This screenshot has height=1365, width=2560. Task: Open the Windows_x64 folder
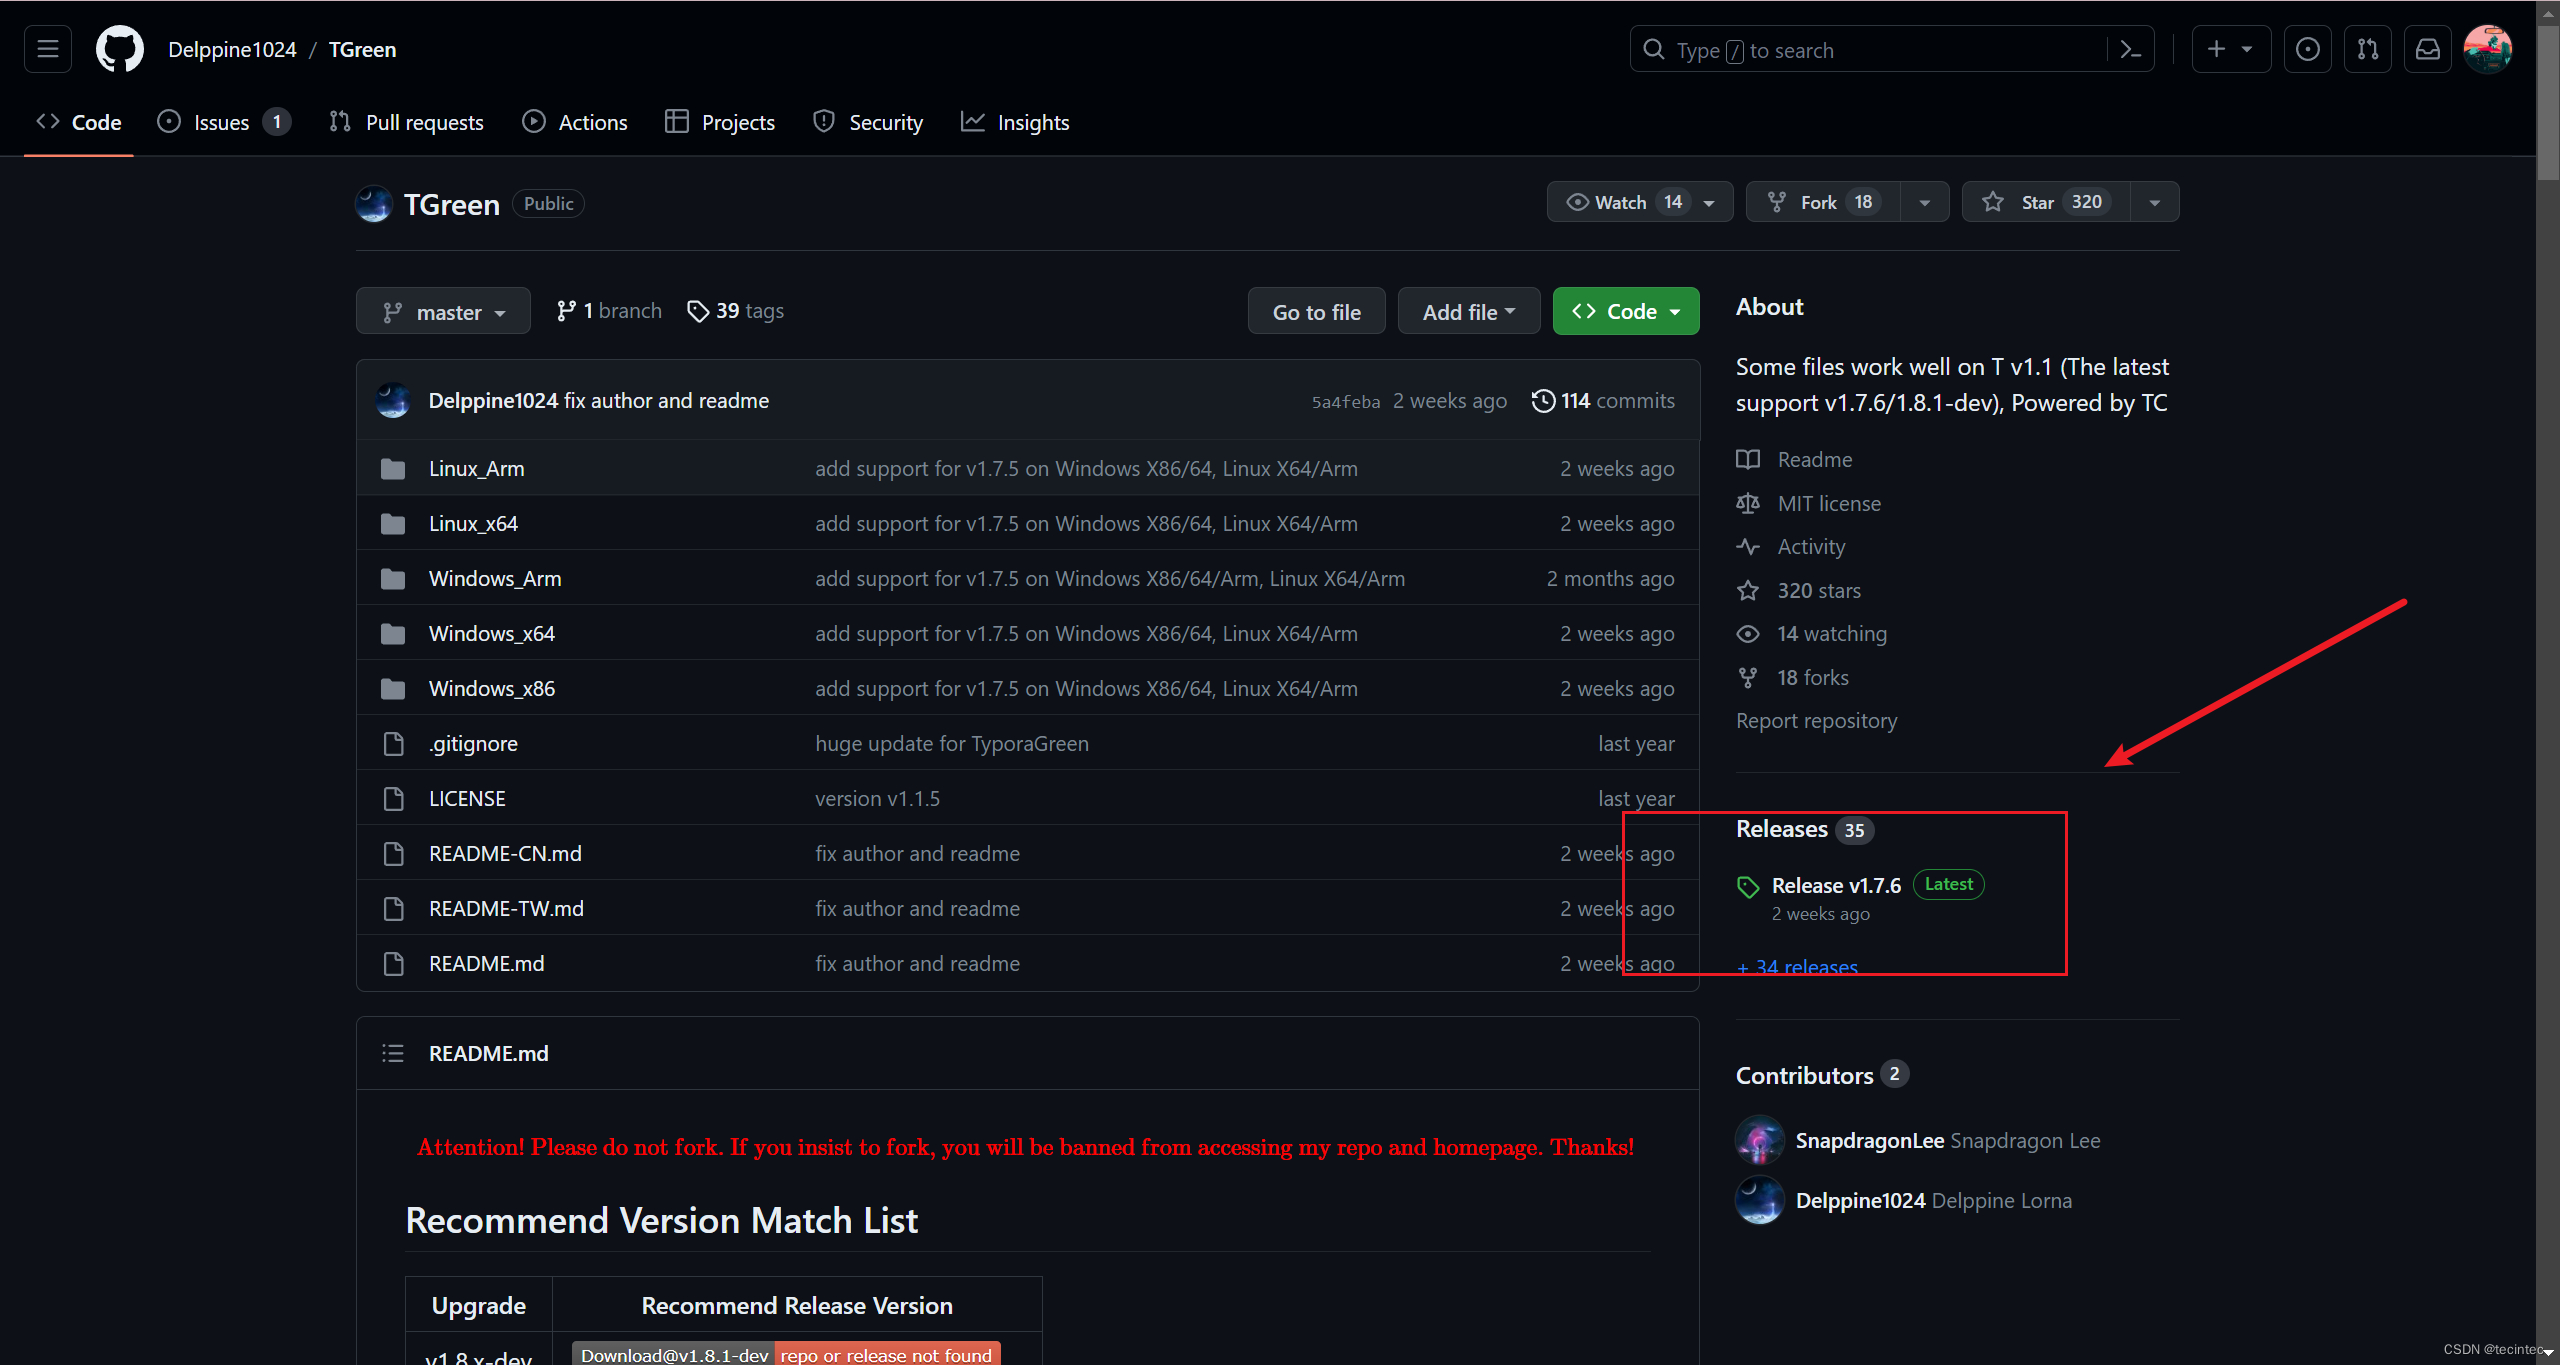(491, 633)
